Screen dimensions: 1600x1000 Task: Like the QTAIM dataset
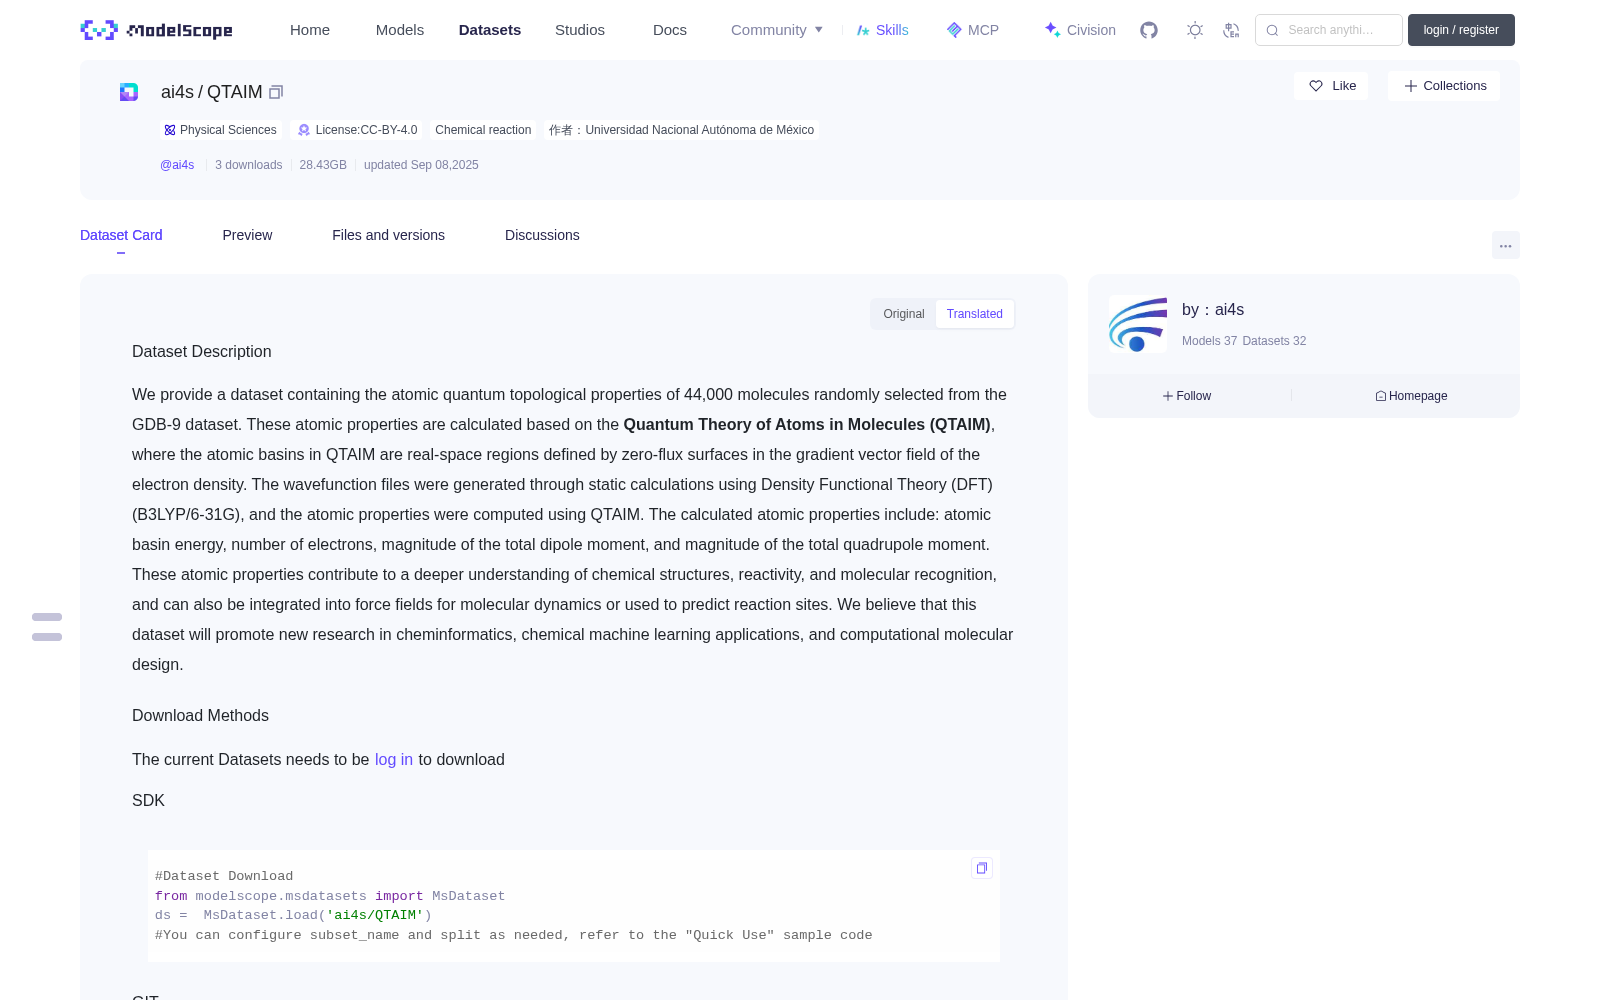pos(1332,86)
